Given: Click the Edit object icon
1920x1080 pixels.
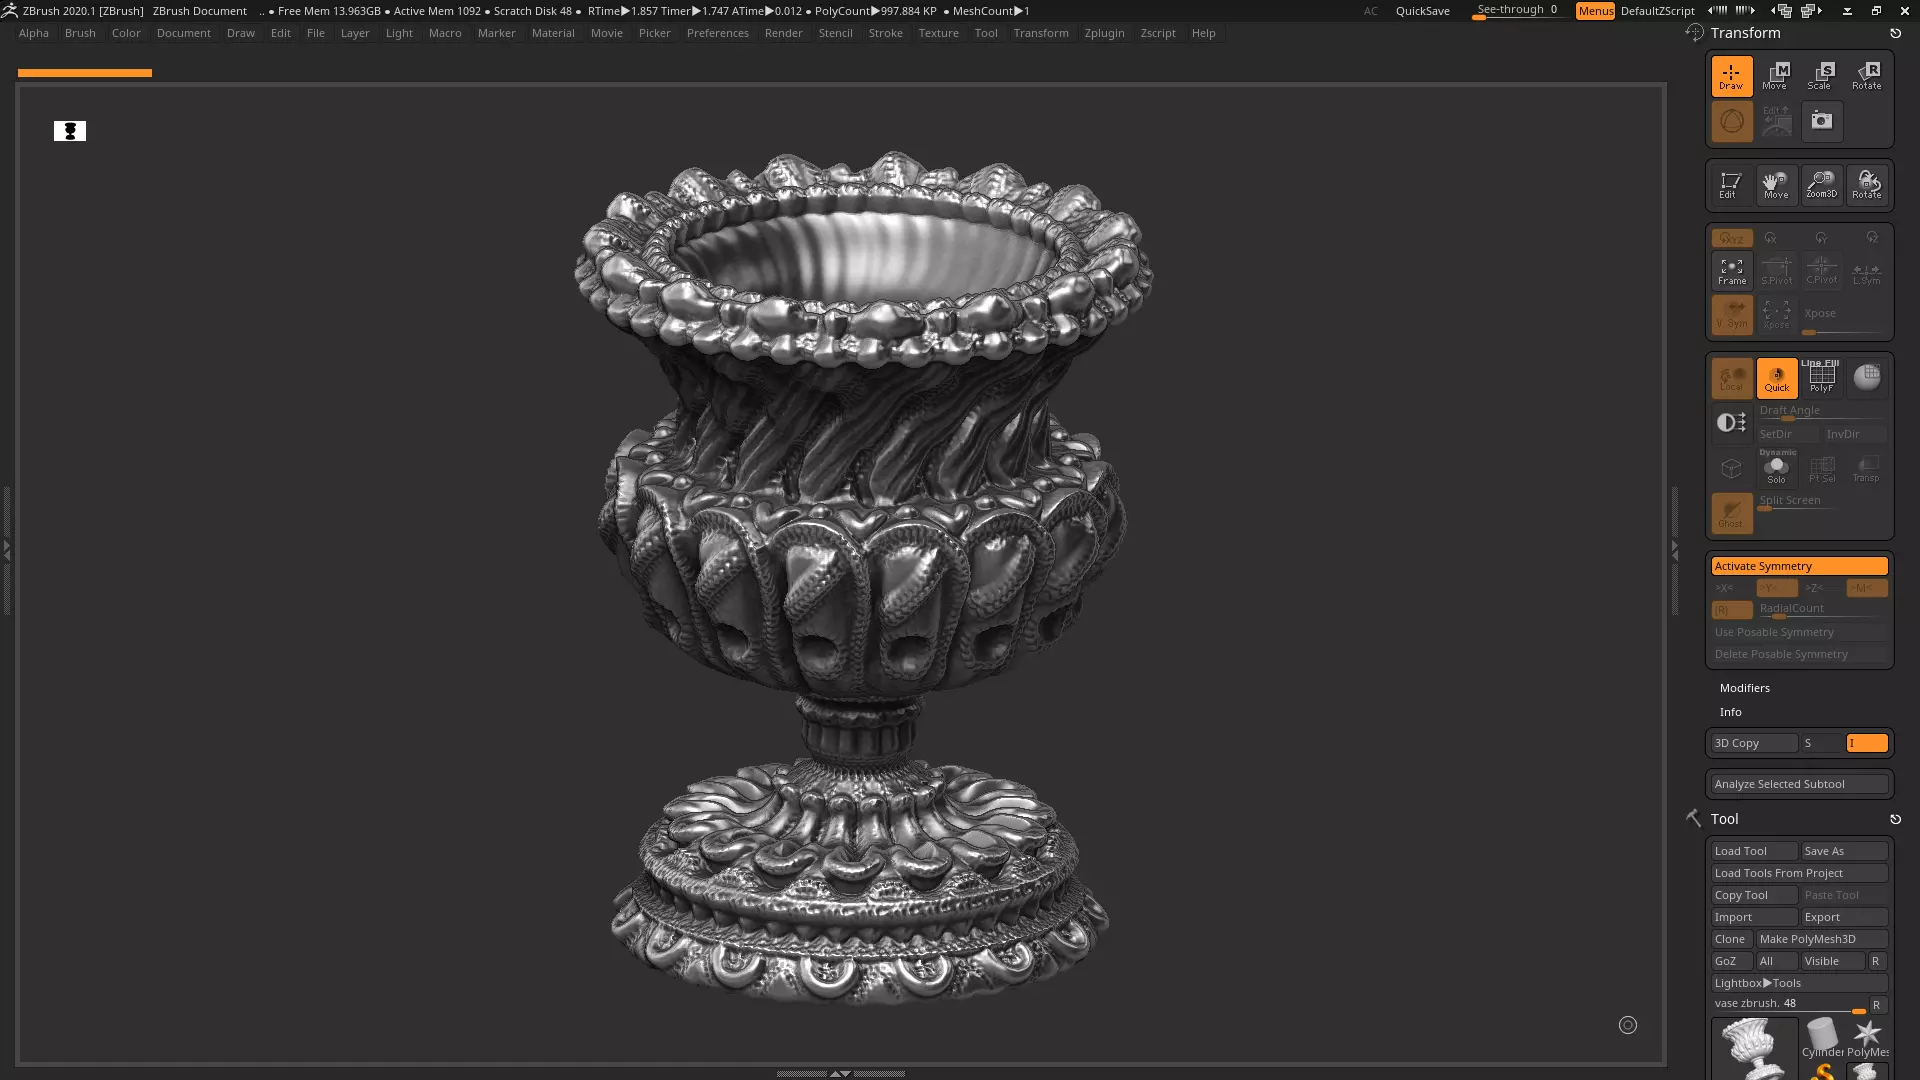Looking at the screenshot, I should click(1731, 185).
